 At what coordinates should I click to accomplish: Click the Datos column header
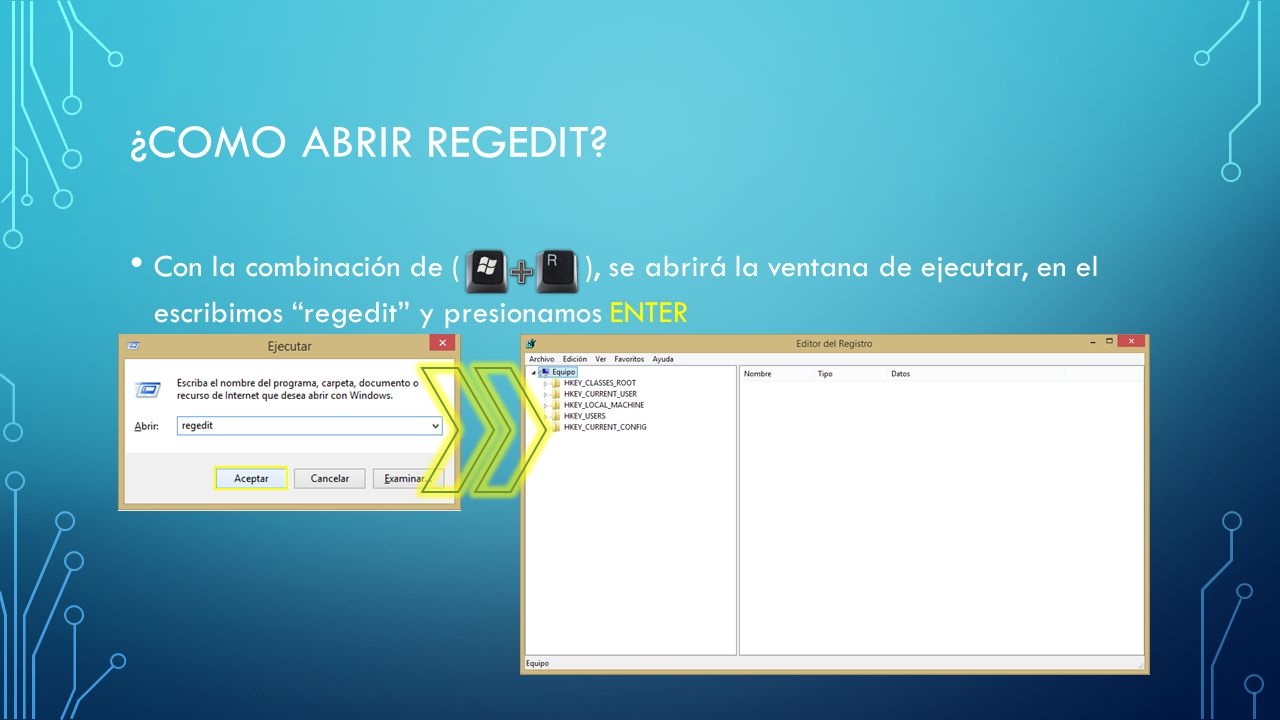pos(976,374)
